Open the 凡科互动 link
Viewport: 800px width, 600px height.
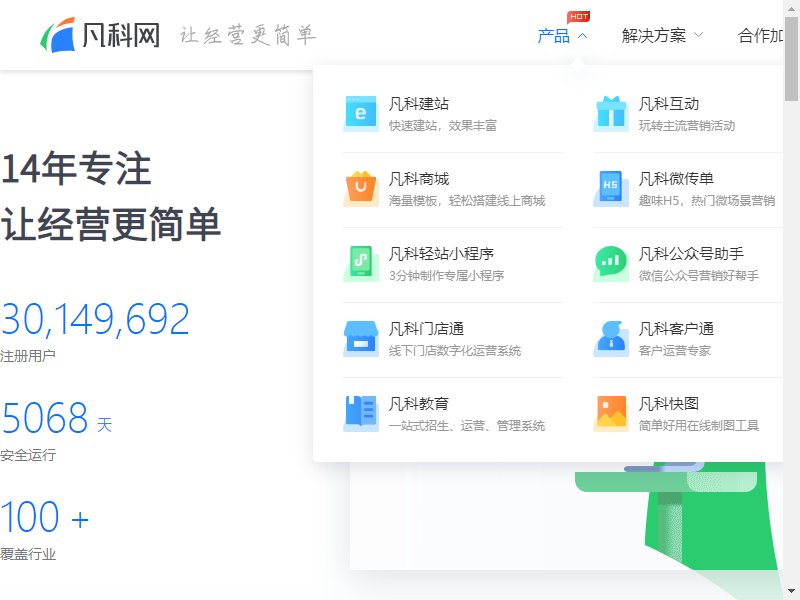669,104
